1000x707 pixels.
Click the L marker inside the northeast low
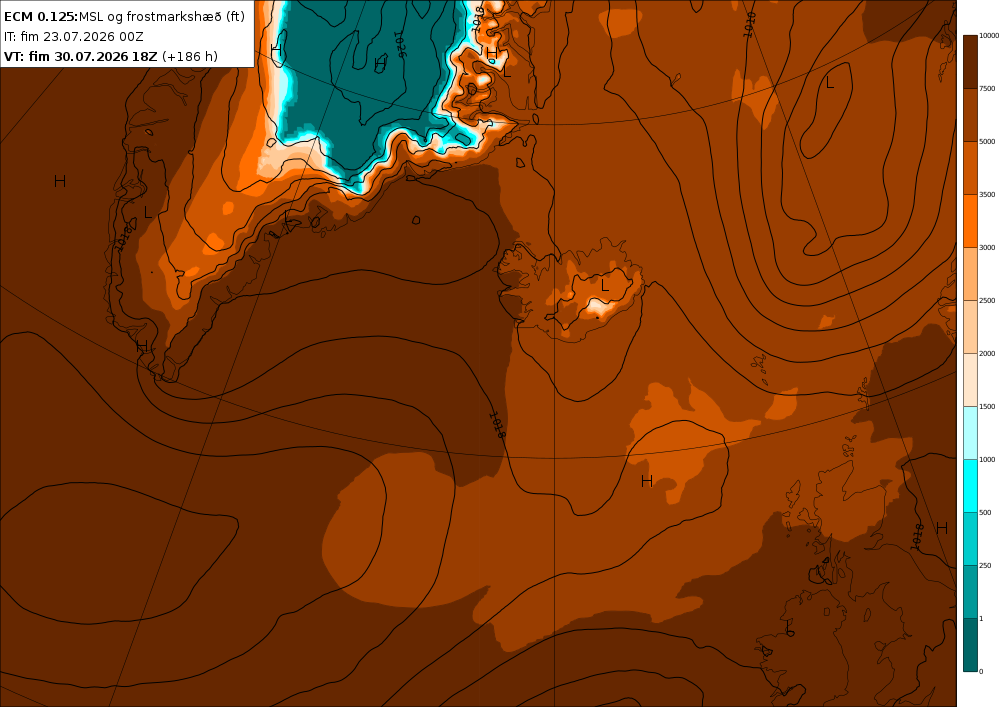point(830,83)
